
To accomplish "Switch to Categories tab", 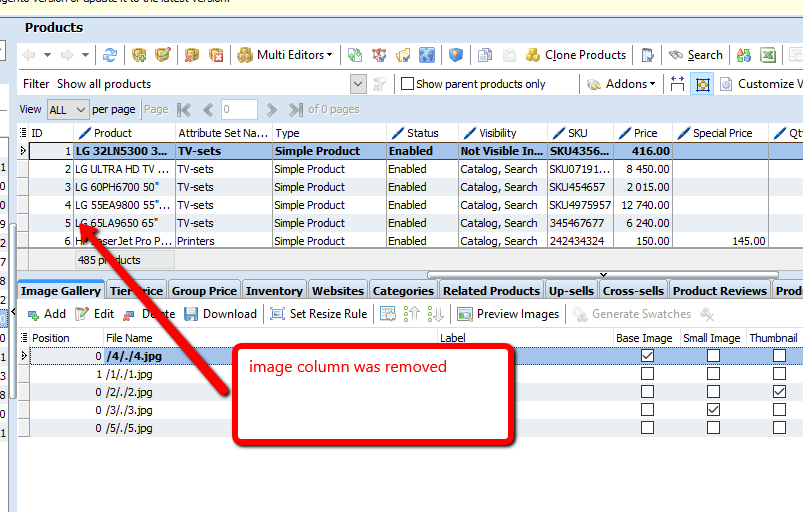I will click(x=403, y=291).
